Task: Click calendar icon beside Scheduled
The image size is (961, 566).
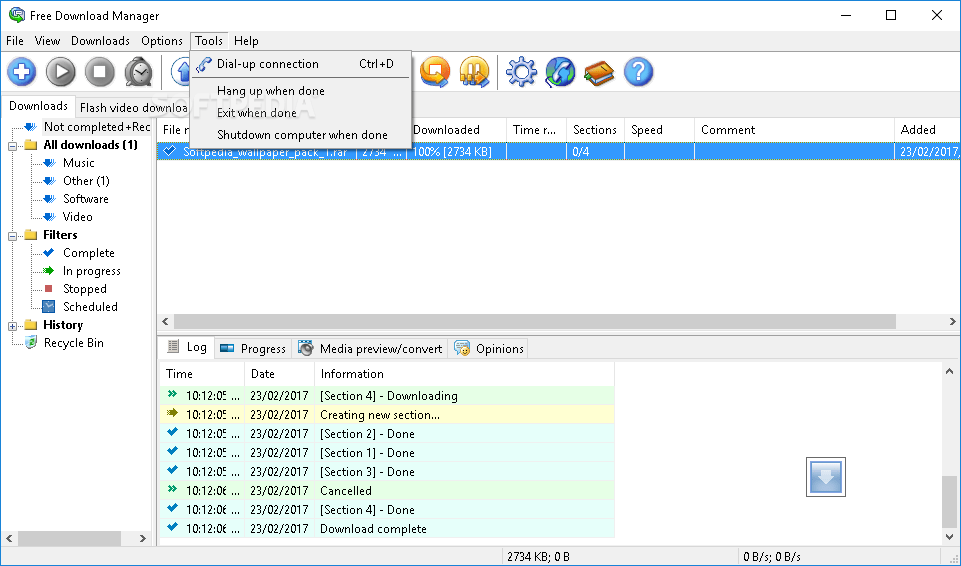Action: click(x=48, y=306)
